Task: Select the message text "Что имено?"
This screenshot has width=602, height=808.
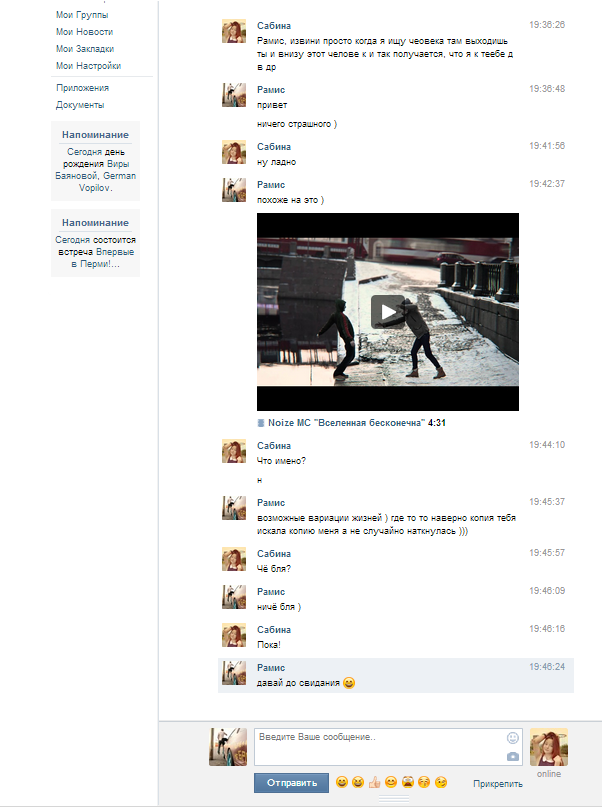Action: point(281,461)
